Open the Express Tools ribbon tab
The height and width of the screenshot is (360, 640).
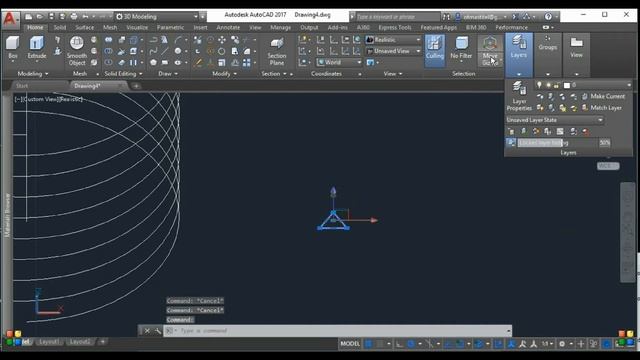click(395, 27)
